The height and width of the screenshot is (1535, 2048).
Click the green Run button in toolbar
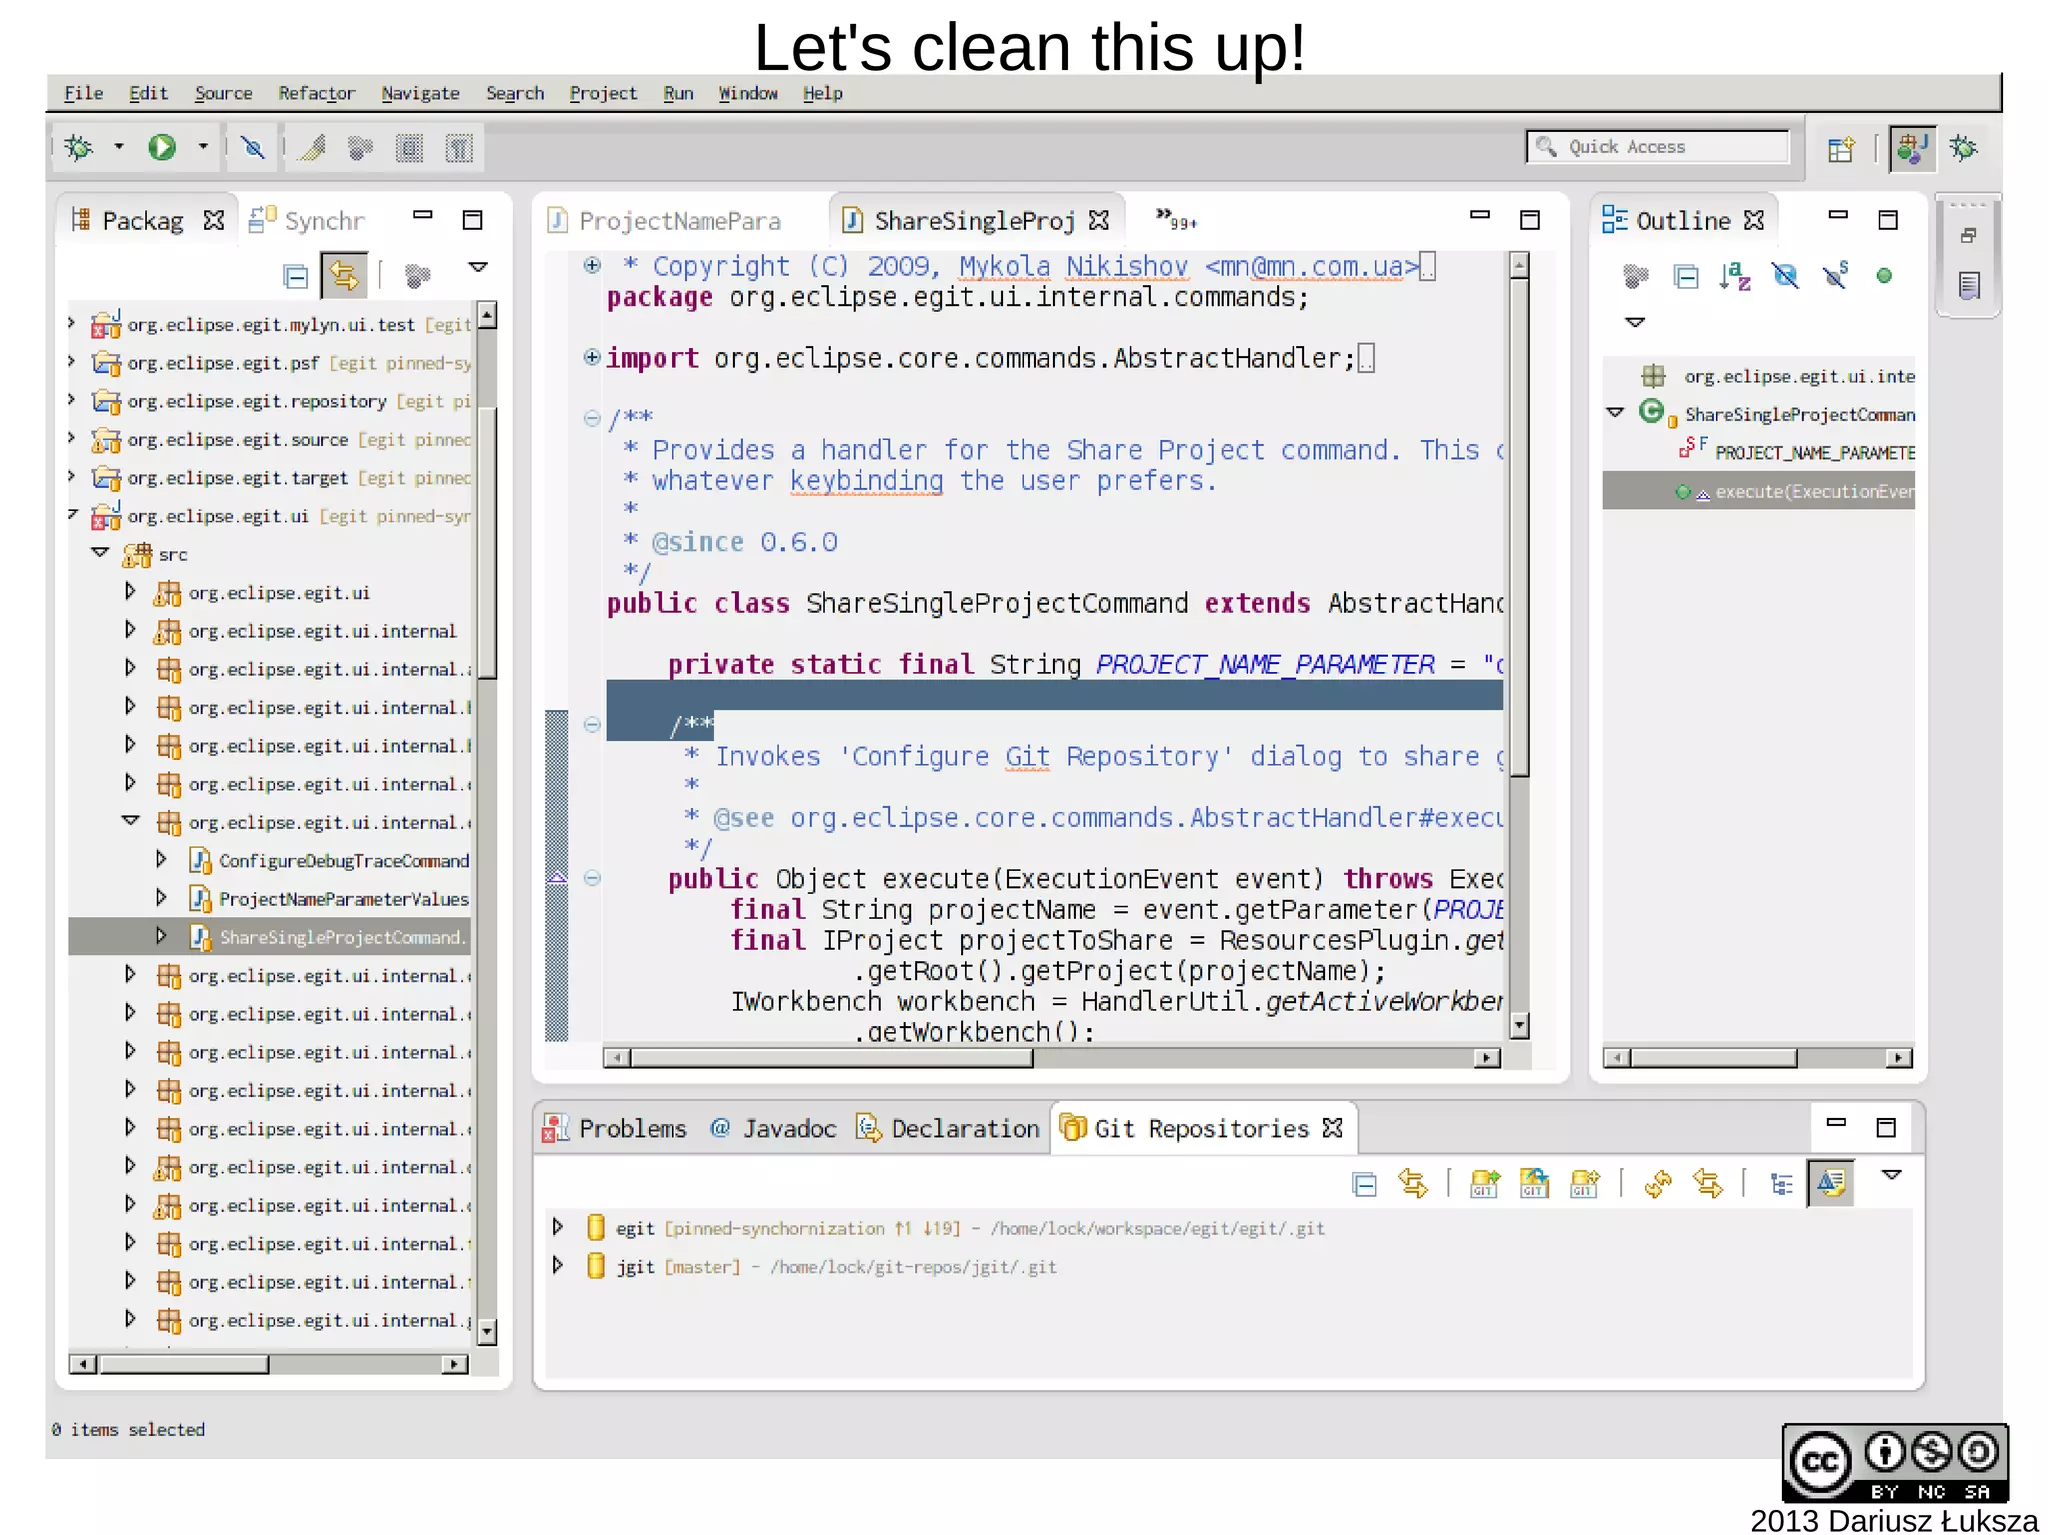pos(162,148)
